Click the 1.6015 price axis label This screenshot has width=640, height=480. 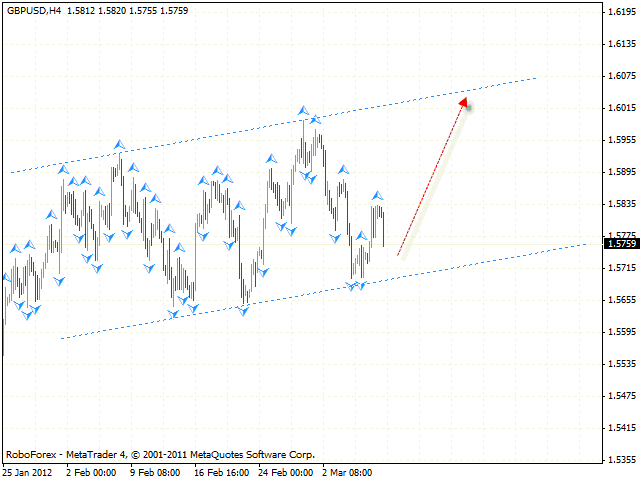click(x=621, y=108)
